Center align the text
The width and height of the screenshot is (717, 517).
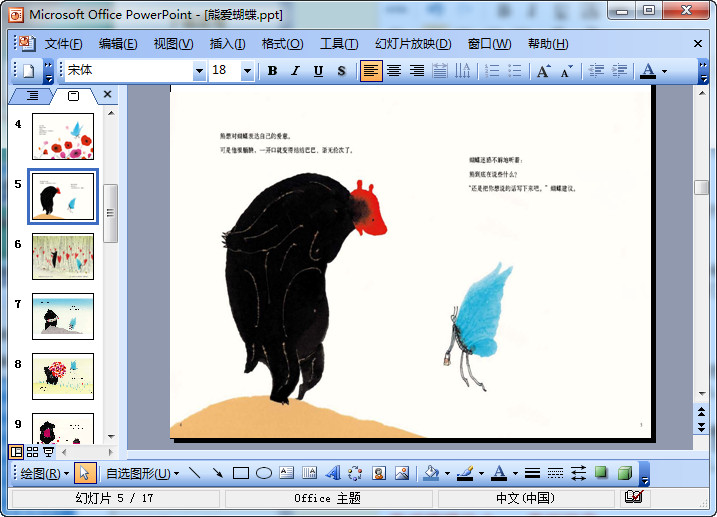tap(394, 71)
